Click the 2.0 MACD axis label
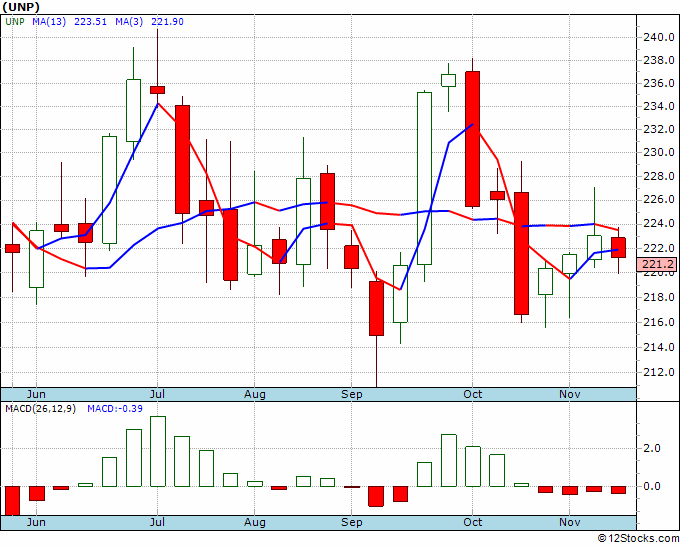The height and width of the screenshot is (546, 680). pos(652,448)
